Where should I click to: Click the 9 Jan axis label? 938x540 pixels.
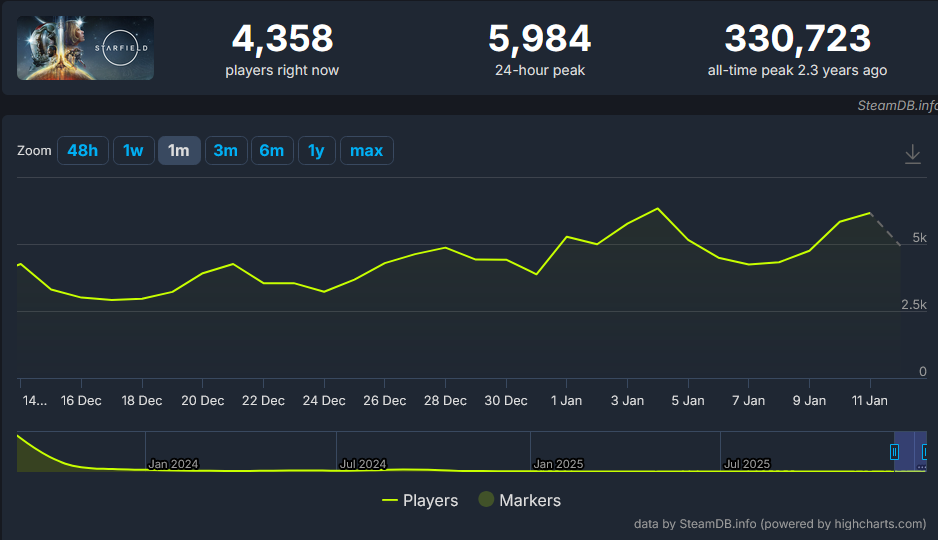(x=809, y=401)
